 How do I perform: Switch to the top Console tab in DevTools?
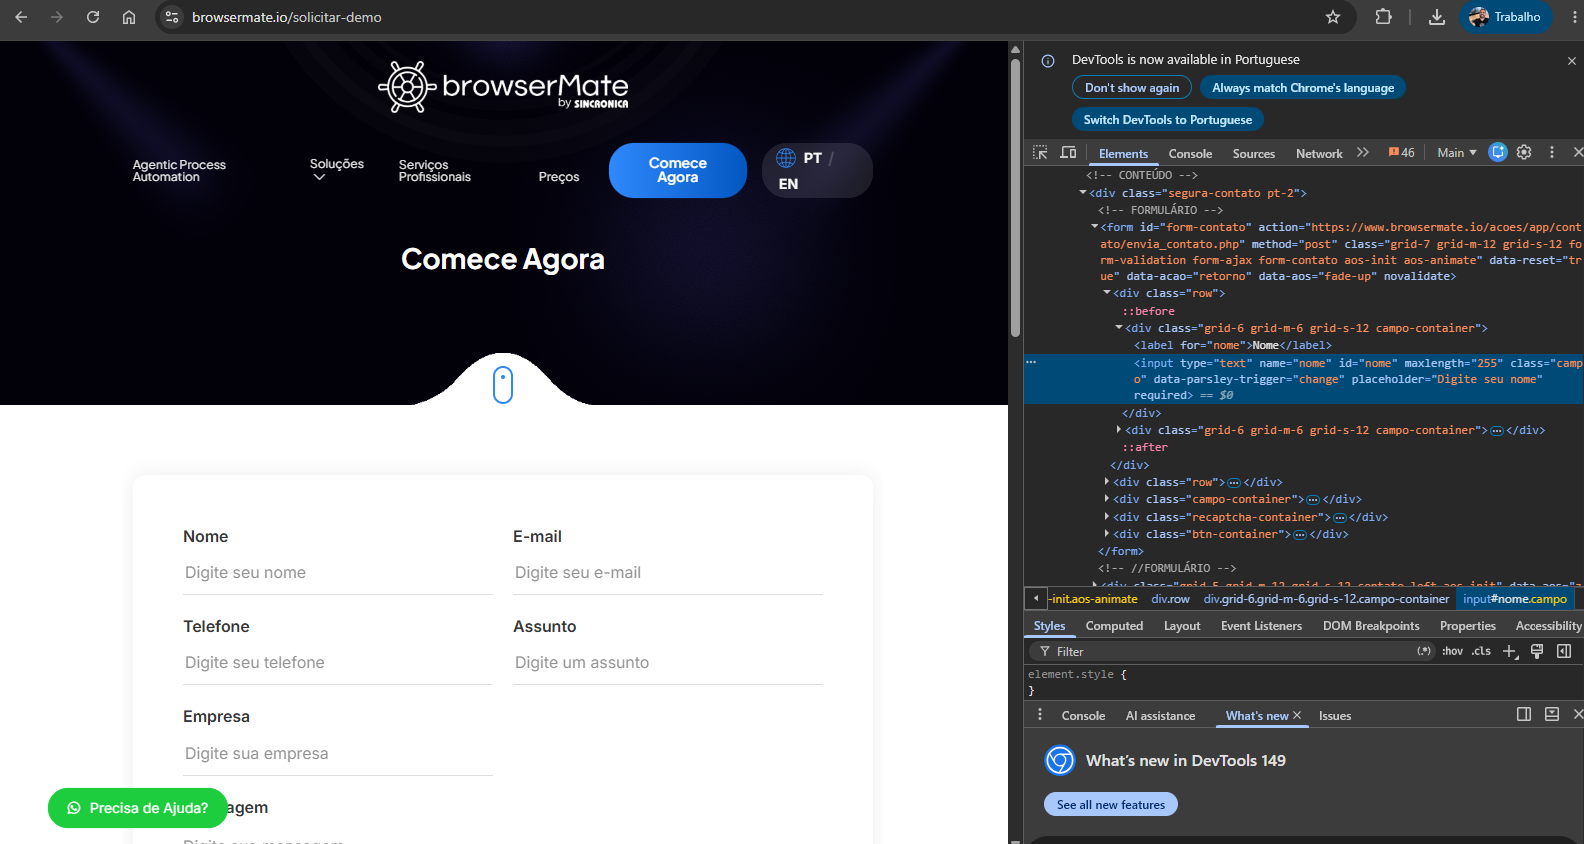coord(1190,153)
